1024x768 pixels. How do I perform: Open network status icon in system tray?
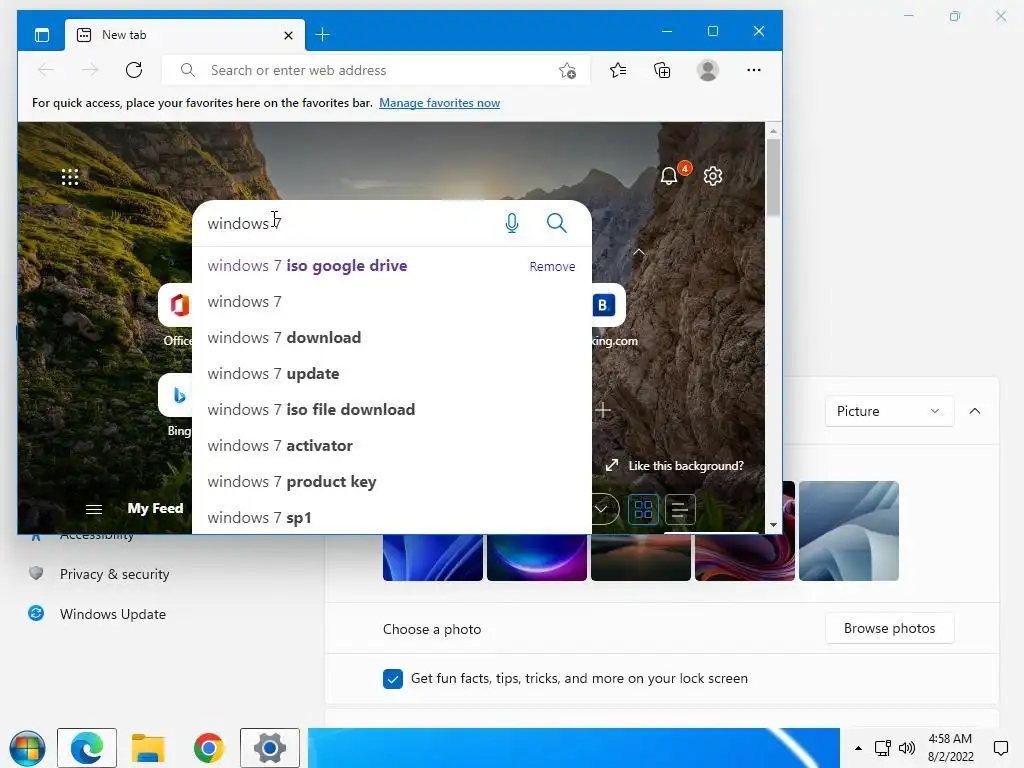click(x=882, y=748)
